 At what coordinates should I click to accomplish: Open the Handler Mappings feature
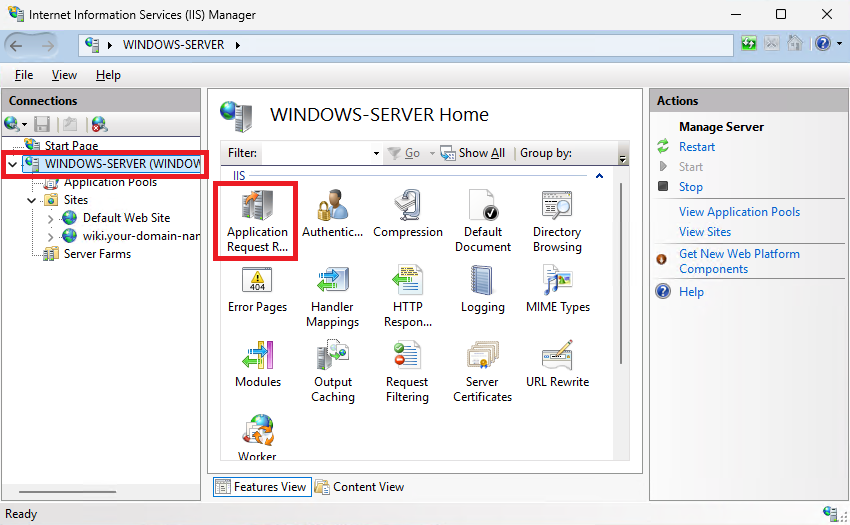(x=332, y=297)
